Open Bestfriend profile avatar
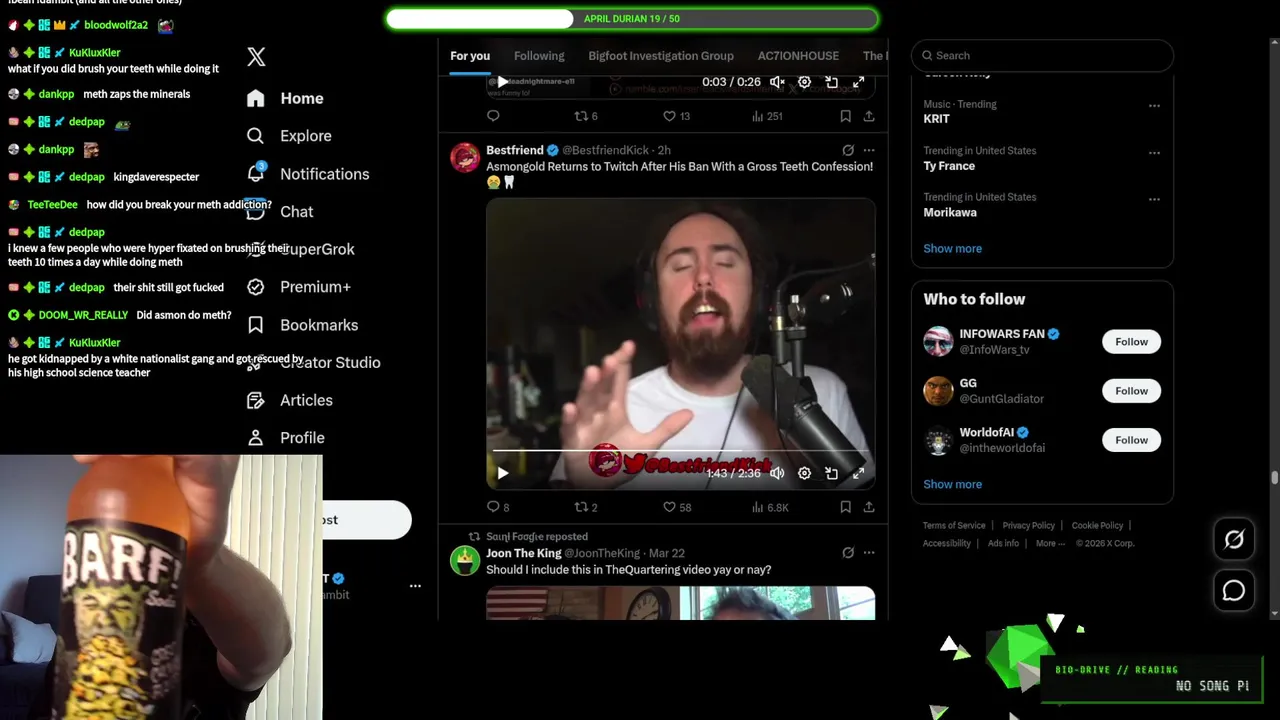1280x720 pixels. tap(465, 158)
